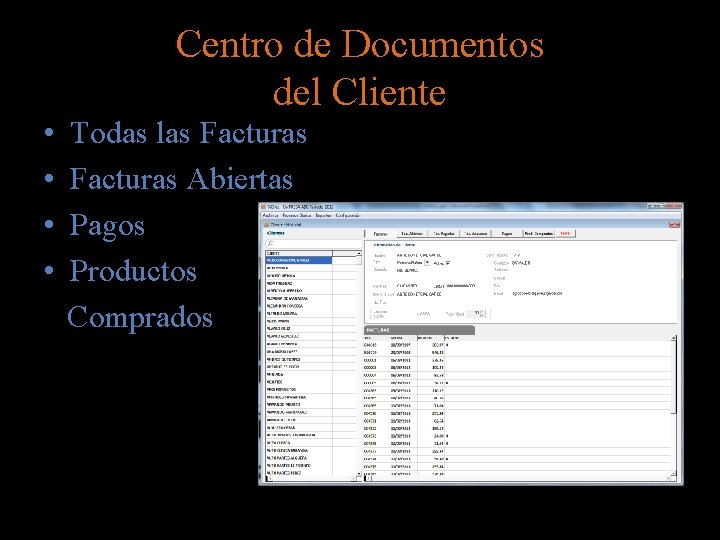Switch to the Fac. Pagadas tab
Viewport: 720px width, 540px height.
[x=444, y=234]
